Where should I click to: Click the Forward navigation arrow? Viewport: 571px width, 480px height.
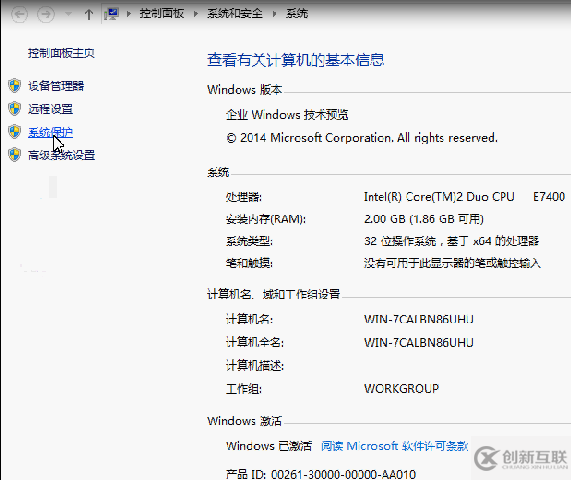46,15
